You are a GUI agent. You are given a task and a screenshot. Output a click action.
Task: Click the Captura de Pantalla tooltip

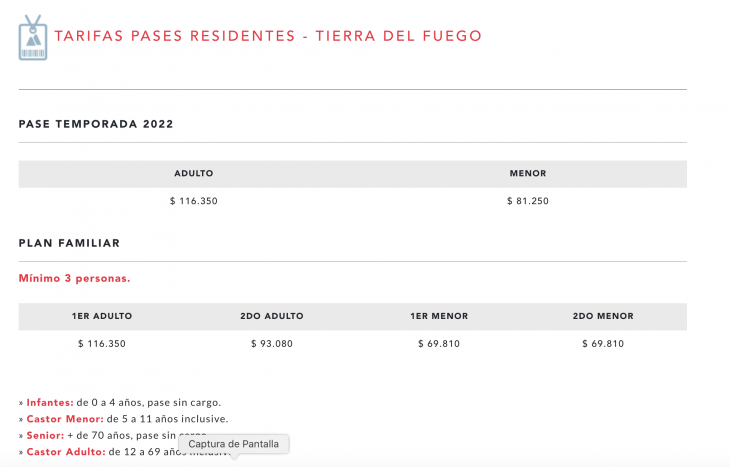point(234,444)
